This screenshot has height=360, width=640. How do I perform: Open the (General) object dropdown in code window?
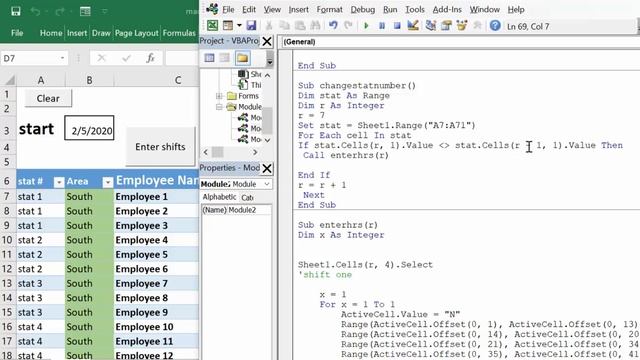tap(460, 42)
